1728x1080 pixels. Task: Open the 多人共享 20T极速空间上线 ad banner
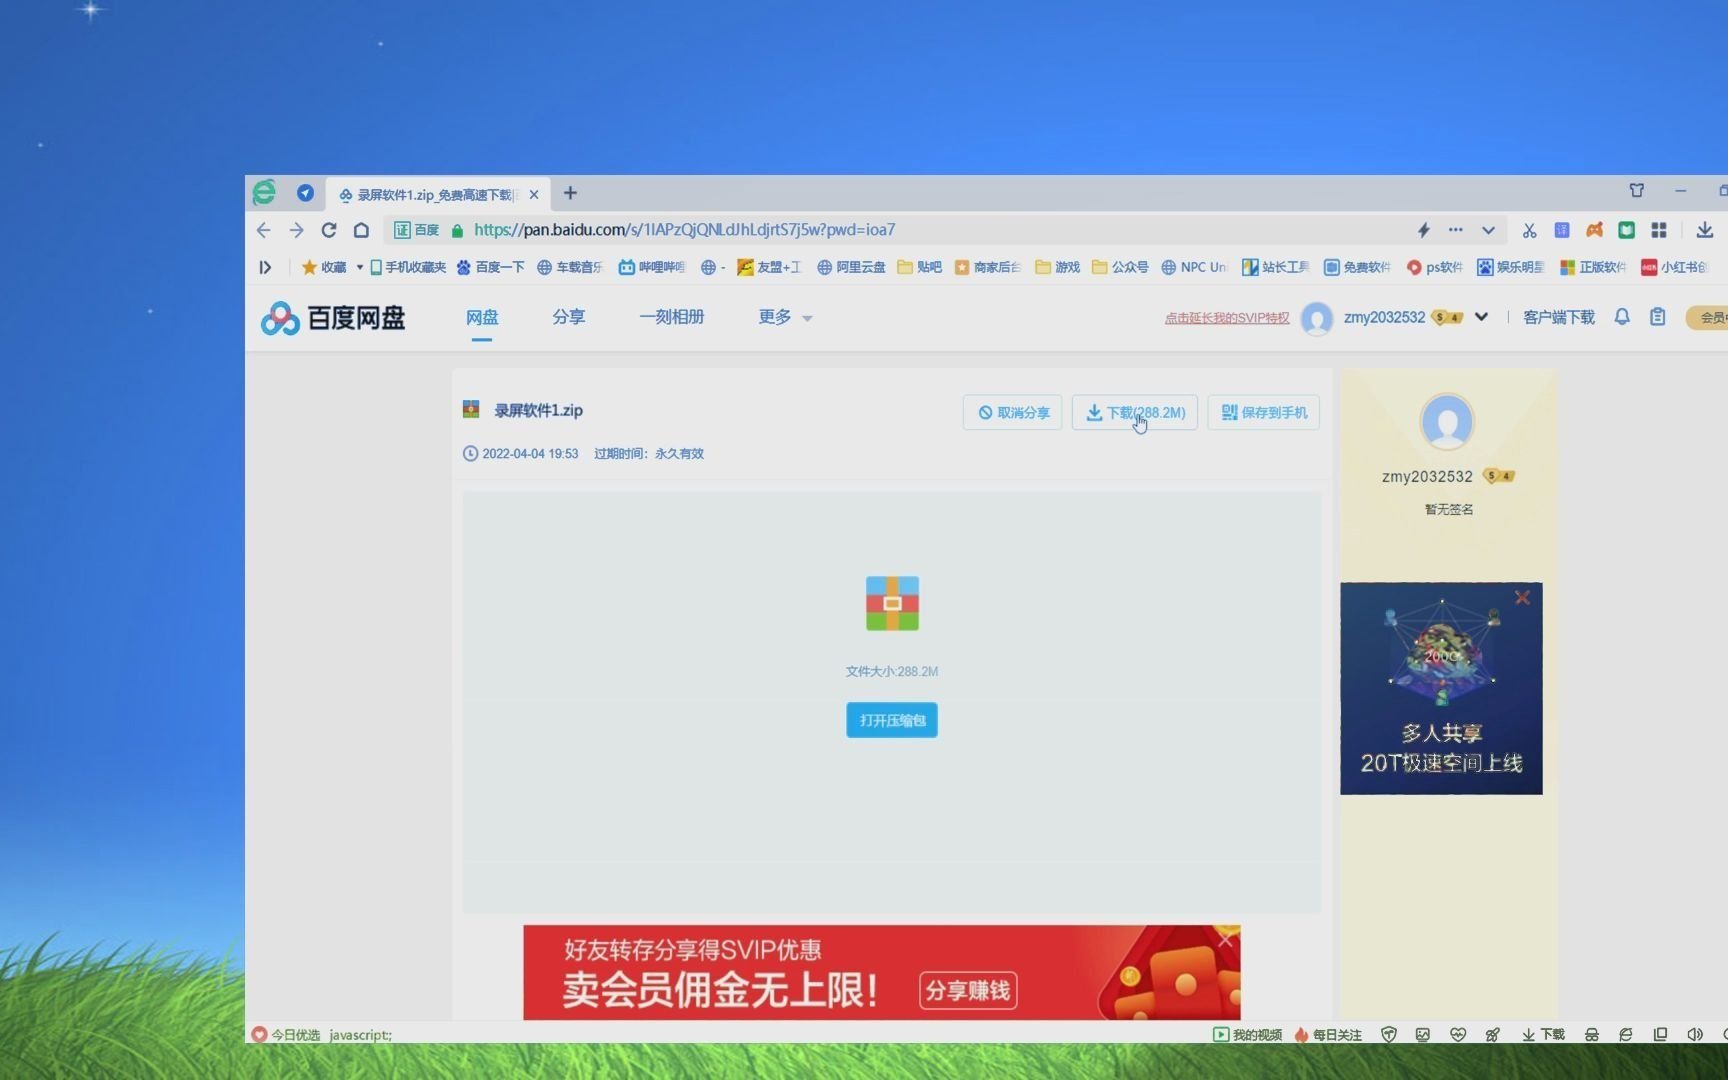[1441, 689]
